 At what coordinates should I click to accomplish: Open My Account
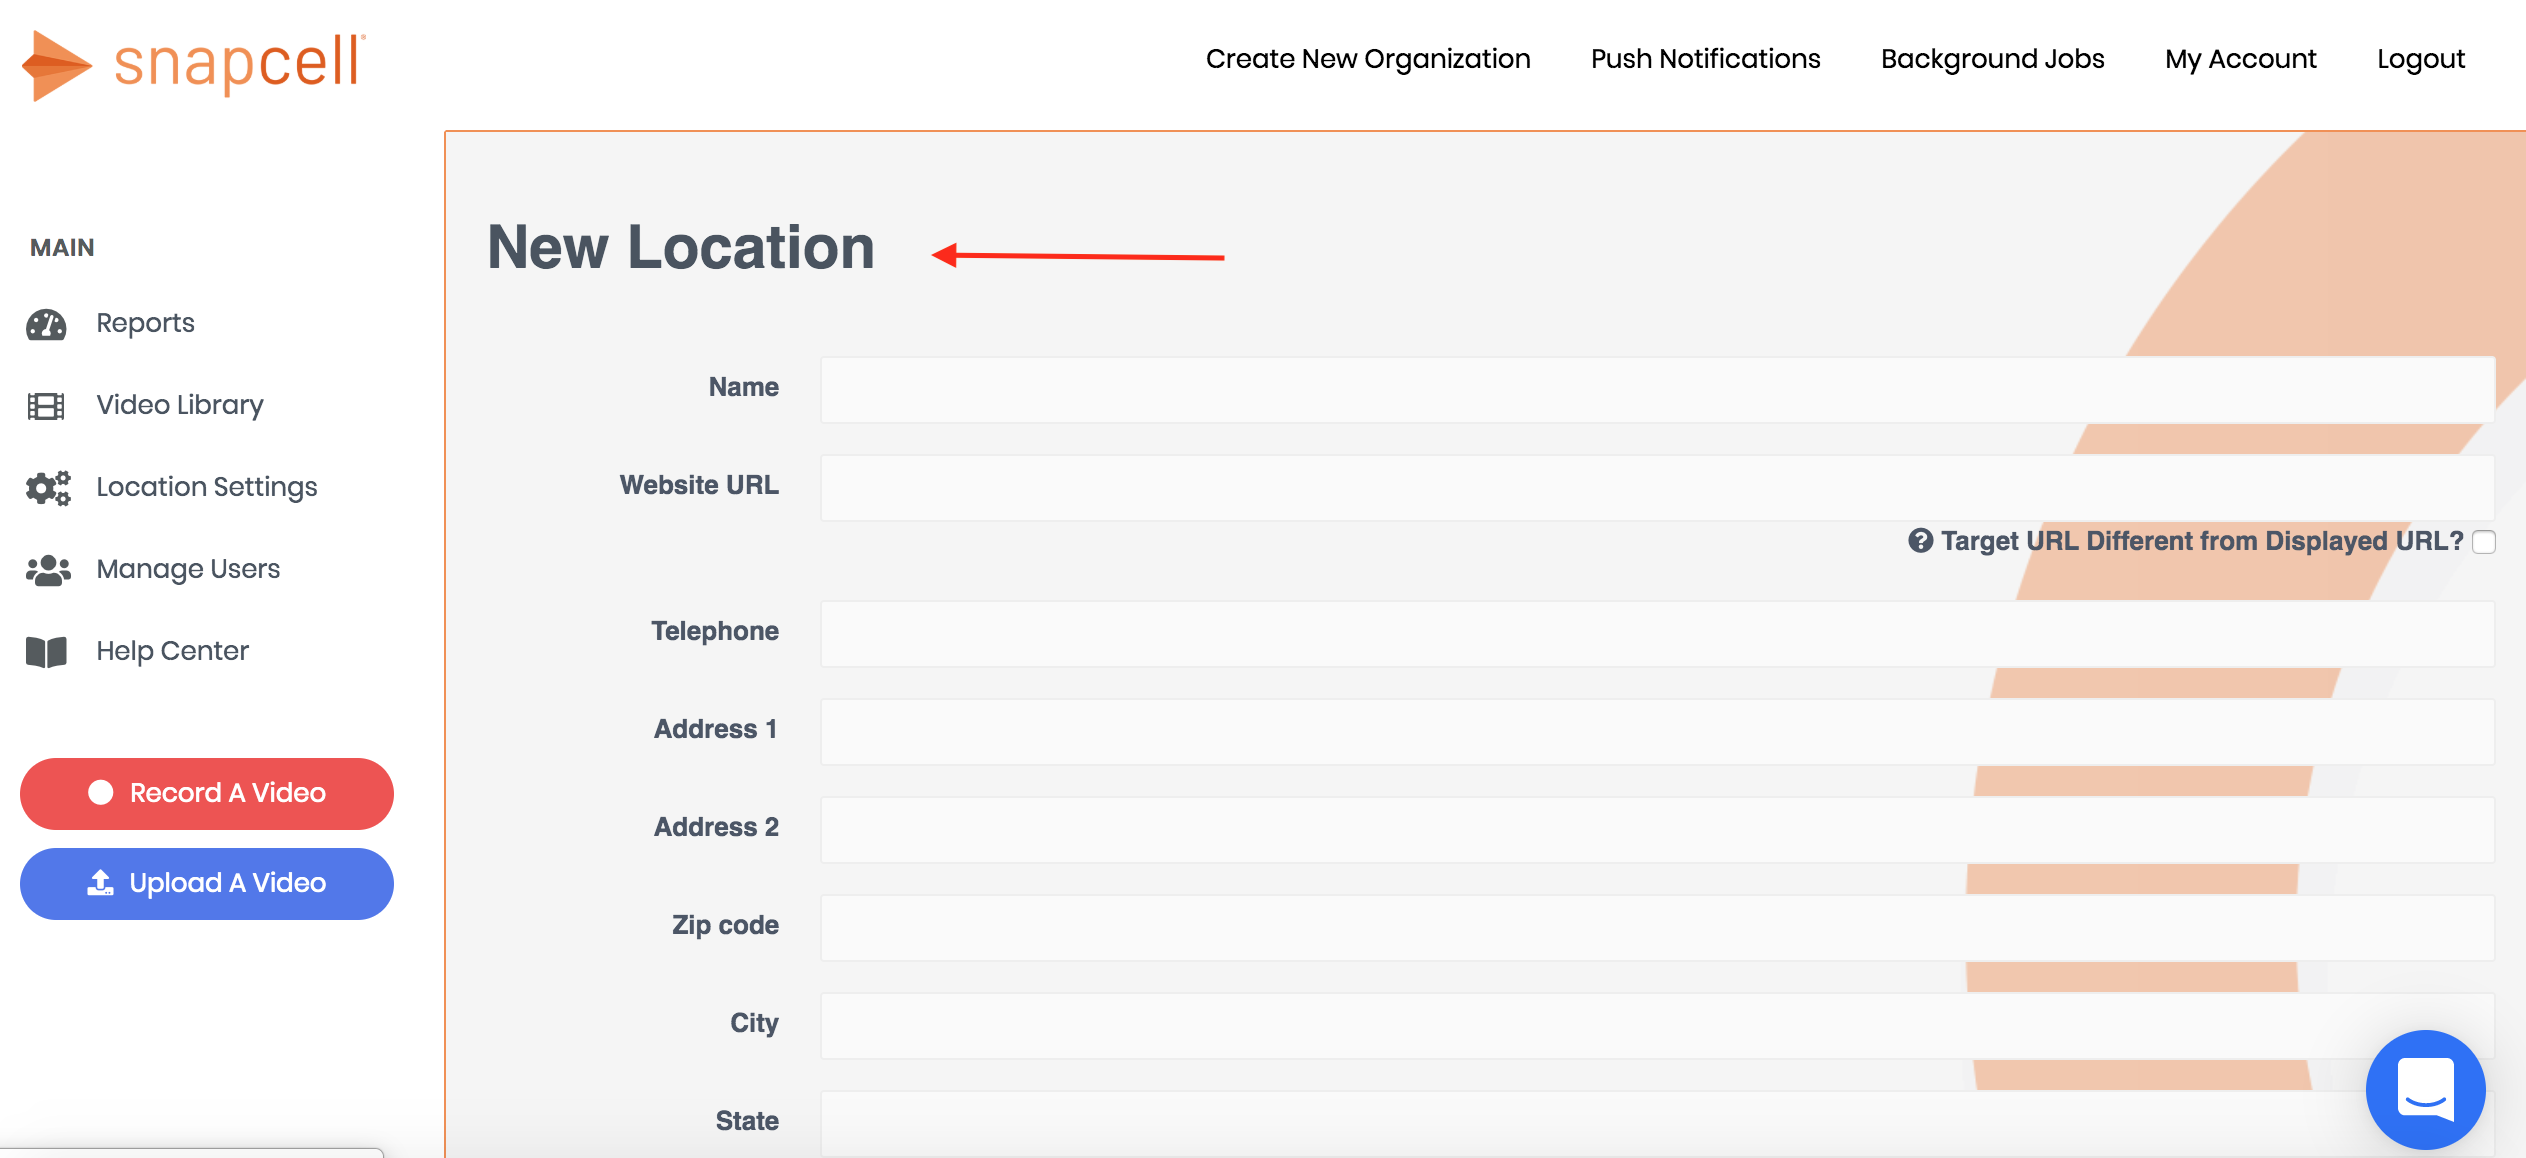pyautogui.click(x=2240, y=58)
